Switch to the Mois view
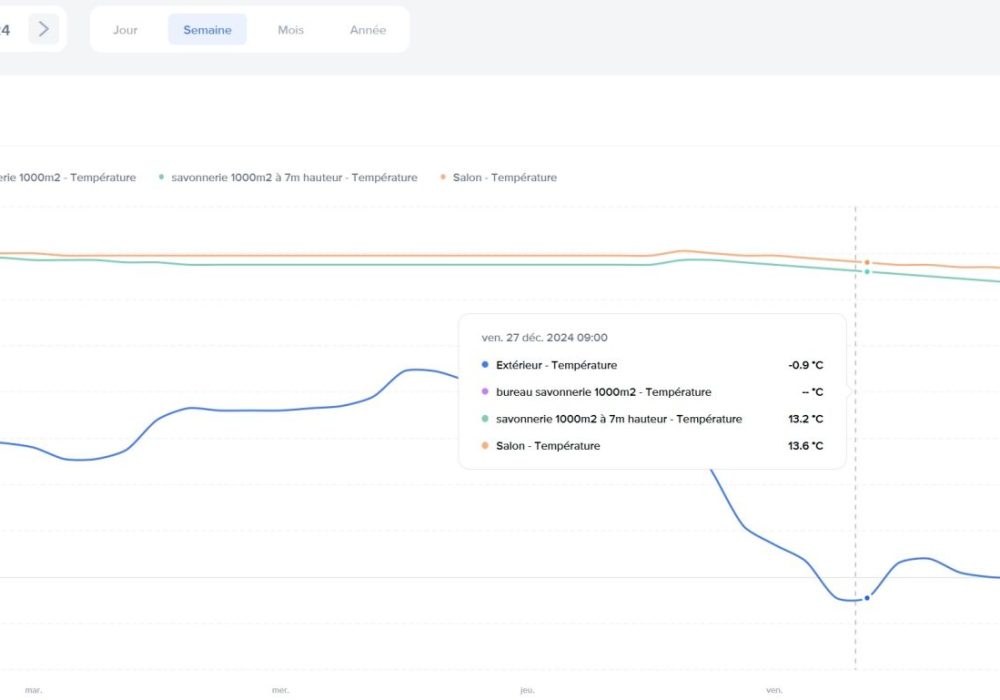The image size is (1000, 700). 291,30
